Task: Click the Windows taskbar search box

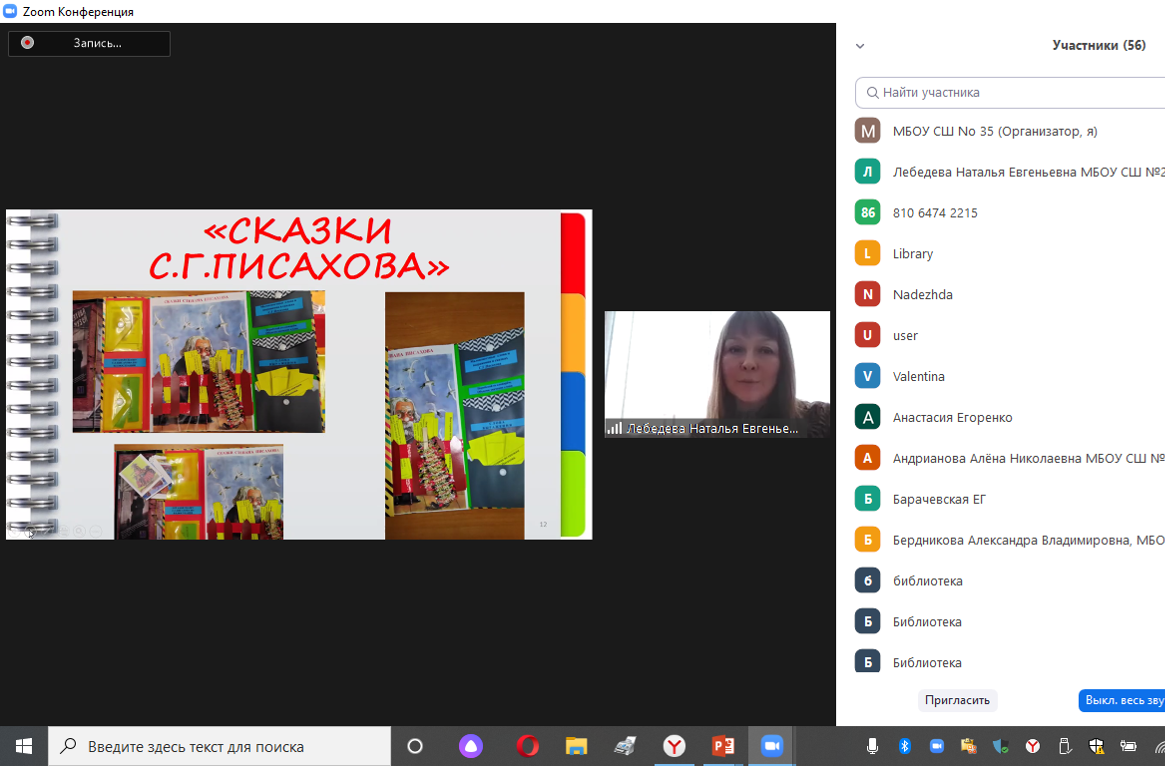Action: pyautogui.click(x=220, y=746)
